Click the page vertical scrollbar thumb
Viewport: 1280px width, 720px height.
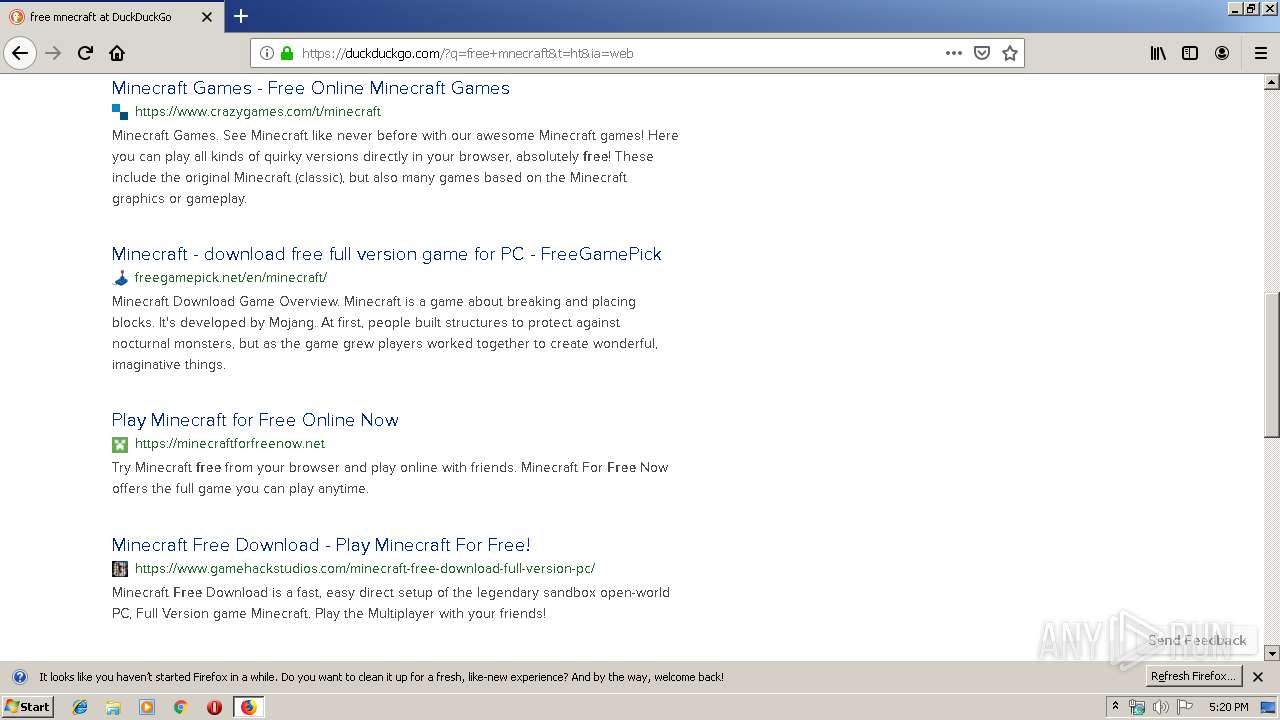[x=1272, y=364]
